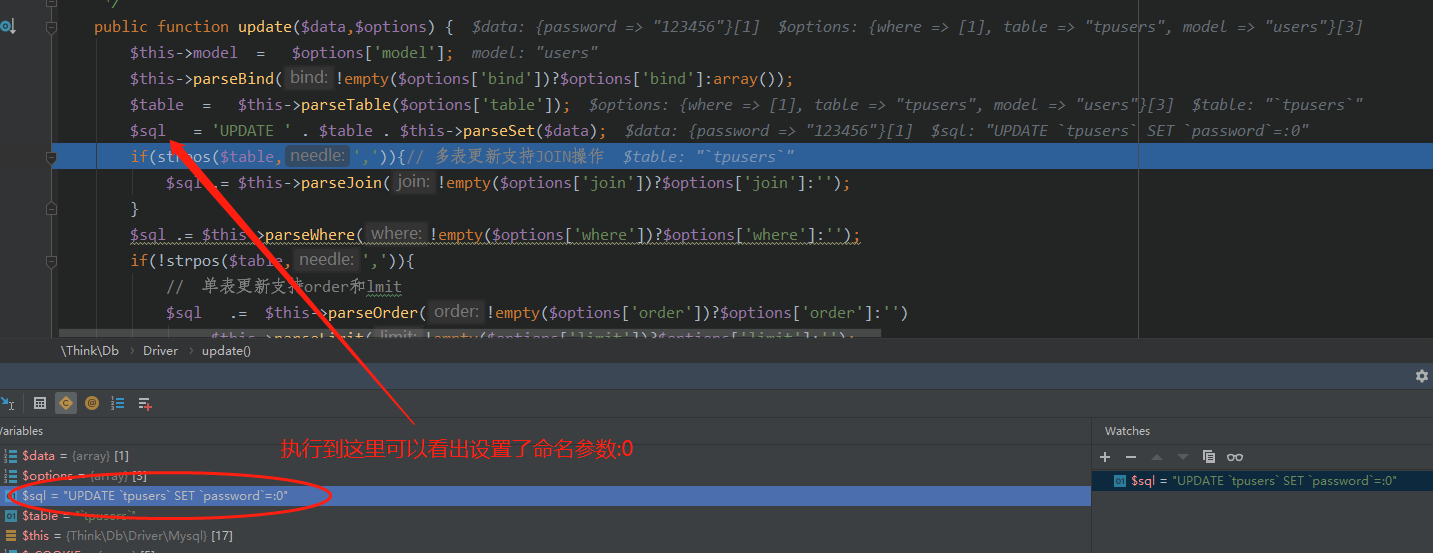Click the duplicate watch copy icon

pyautogui.click(x=1209, y=456)
